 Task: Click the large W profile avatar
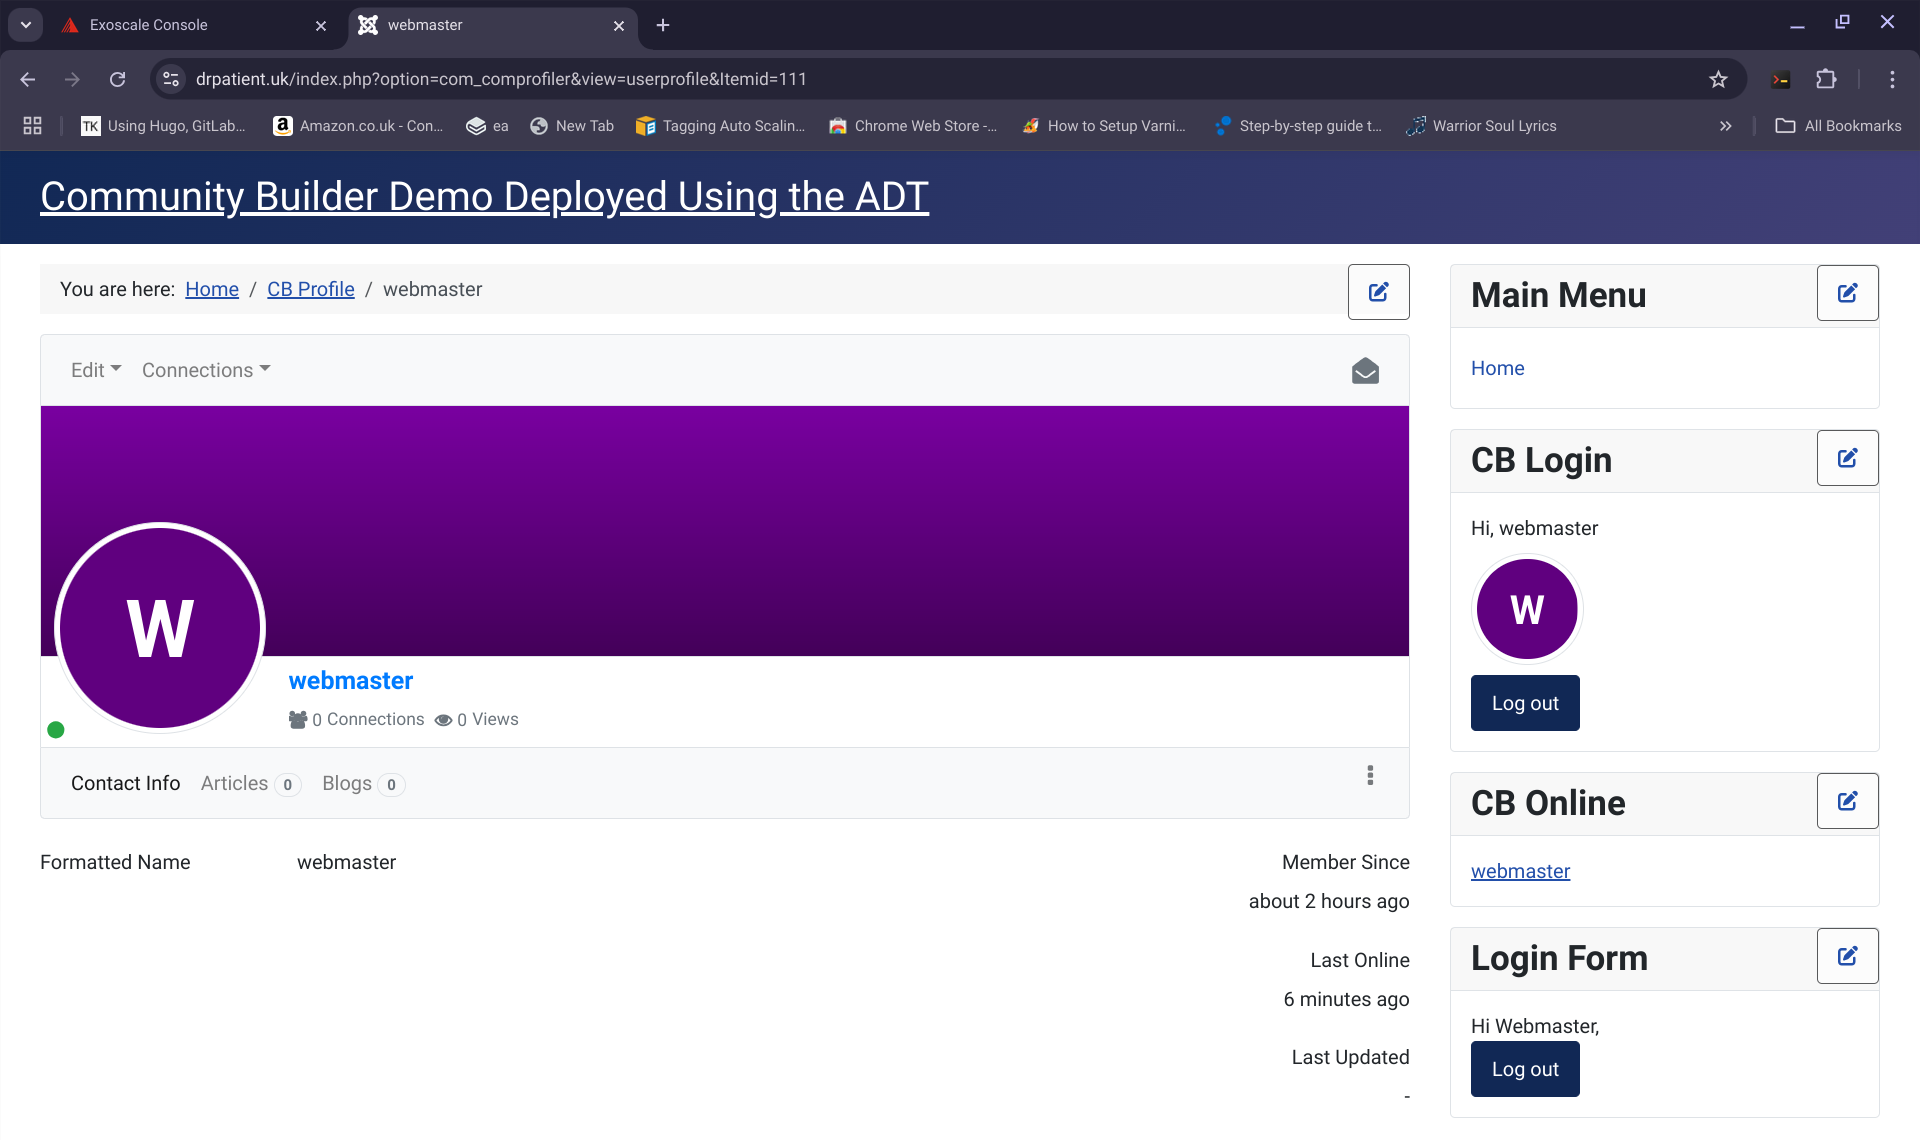point(160,628)
